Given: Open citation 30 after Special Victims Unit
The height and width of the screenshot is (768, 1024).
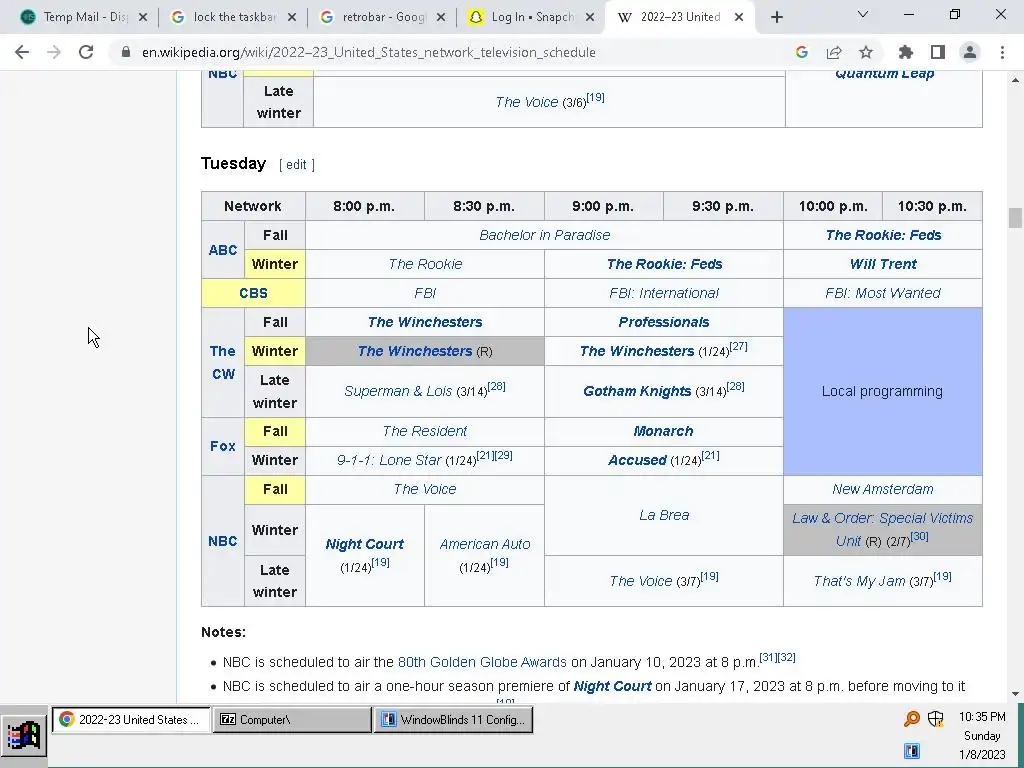Looking at the screenshot, I should (920, 536).
